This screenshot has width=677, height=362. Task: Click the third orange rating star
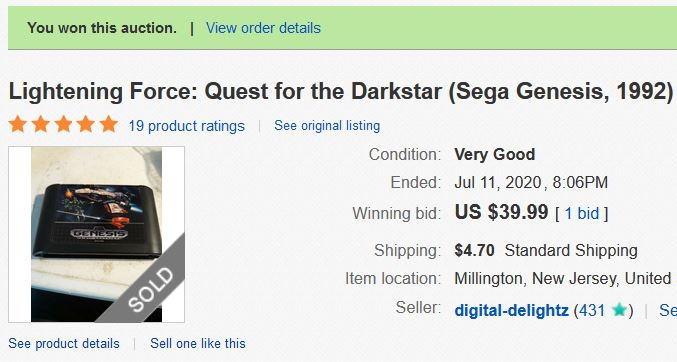(63, 124)
